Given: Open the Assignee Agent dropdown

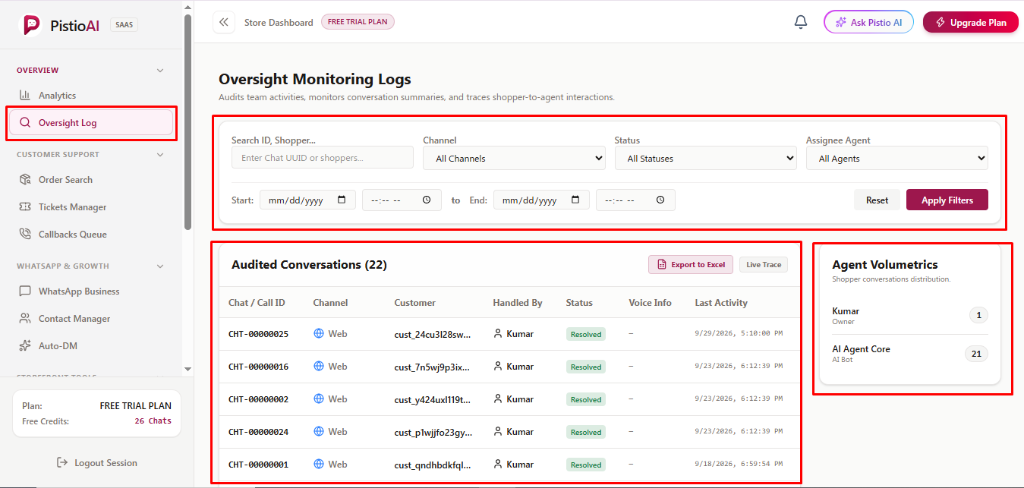Looking at the screenshot, I should (897, 158).
